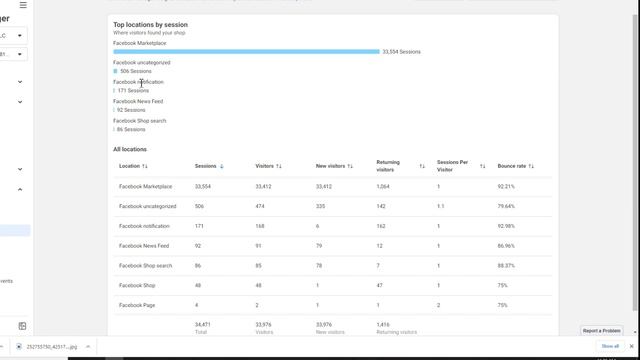Sort table by Sessions column

point(222,166)
